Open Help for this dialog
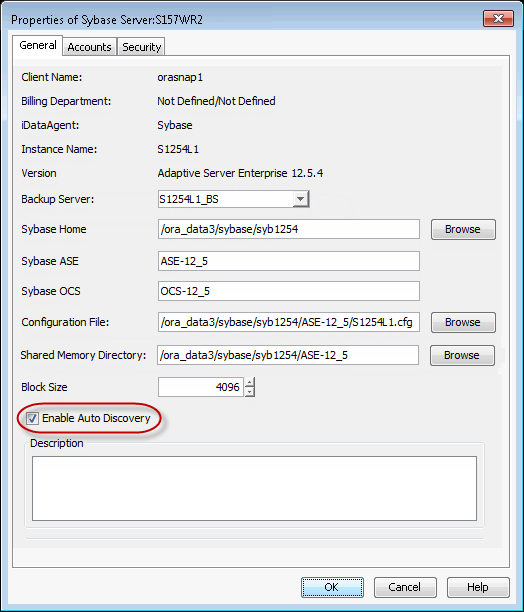Viewport: 524px width, 612px height. 478,587
